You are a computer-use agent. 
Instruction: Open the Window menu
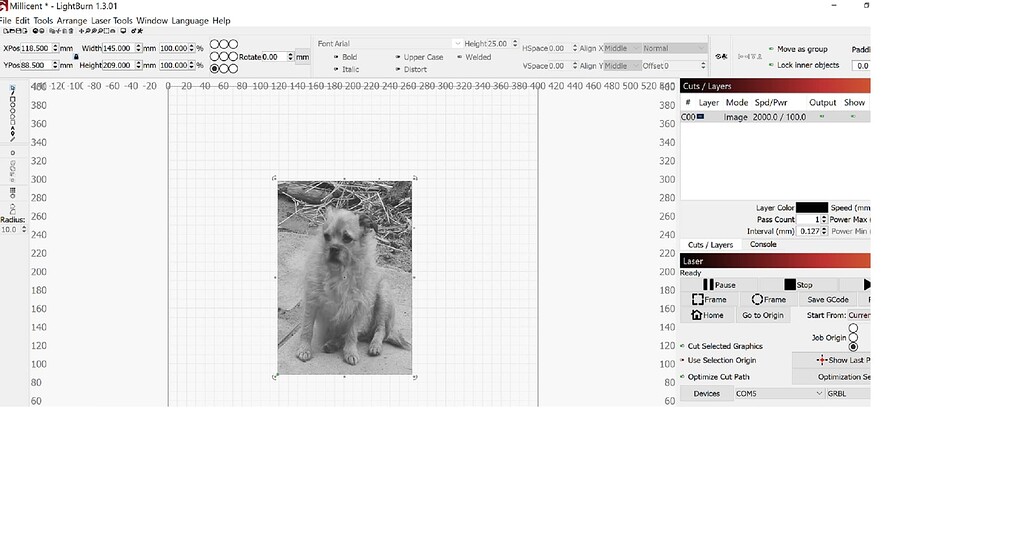click(152, 20)
